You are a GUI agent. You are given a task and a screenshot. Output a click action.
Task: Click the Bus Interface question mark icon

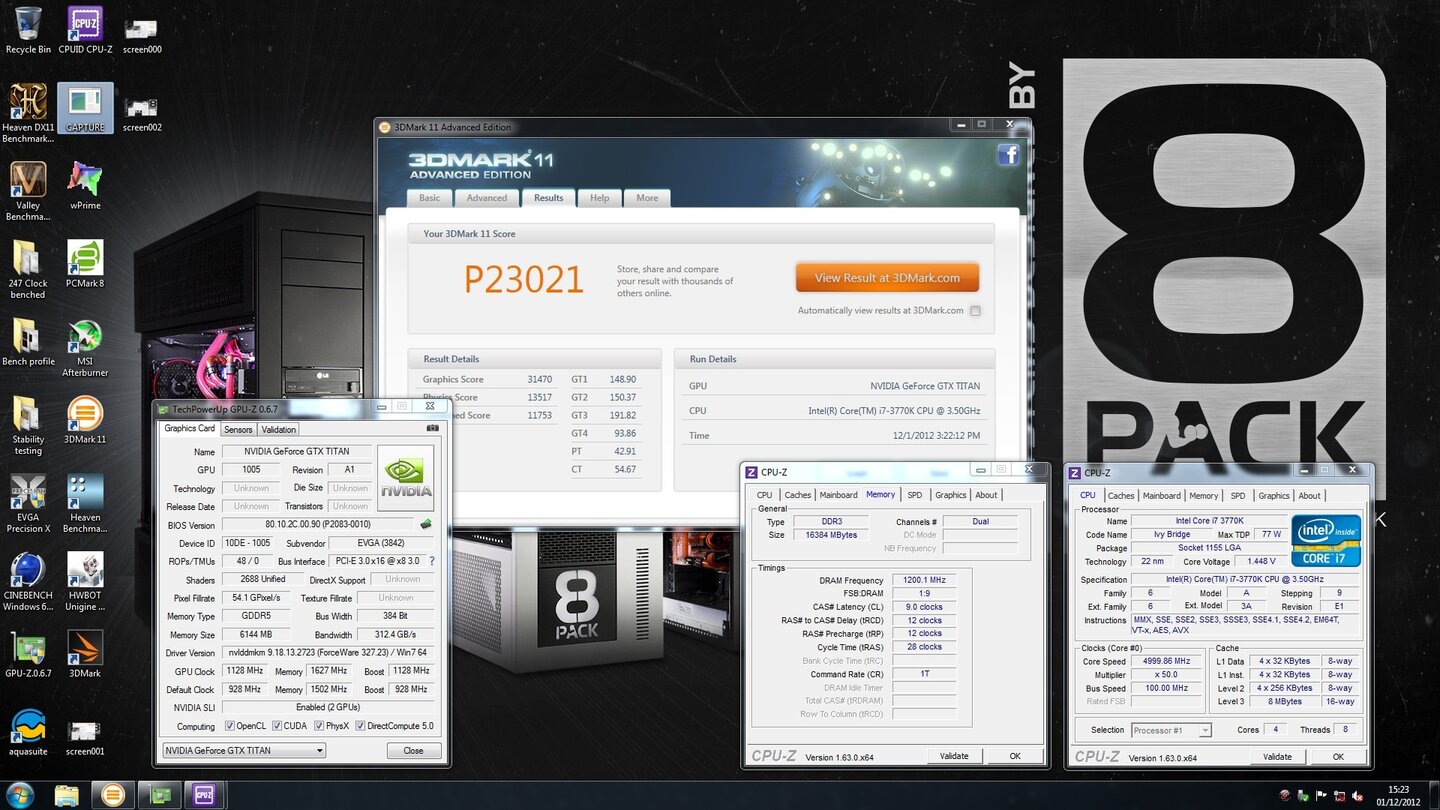point(432,561)
